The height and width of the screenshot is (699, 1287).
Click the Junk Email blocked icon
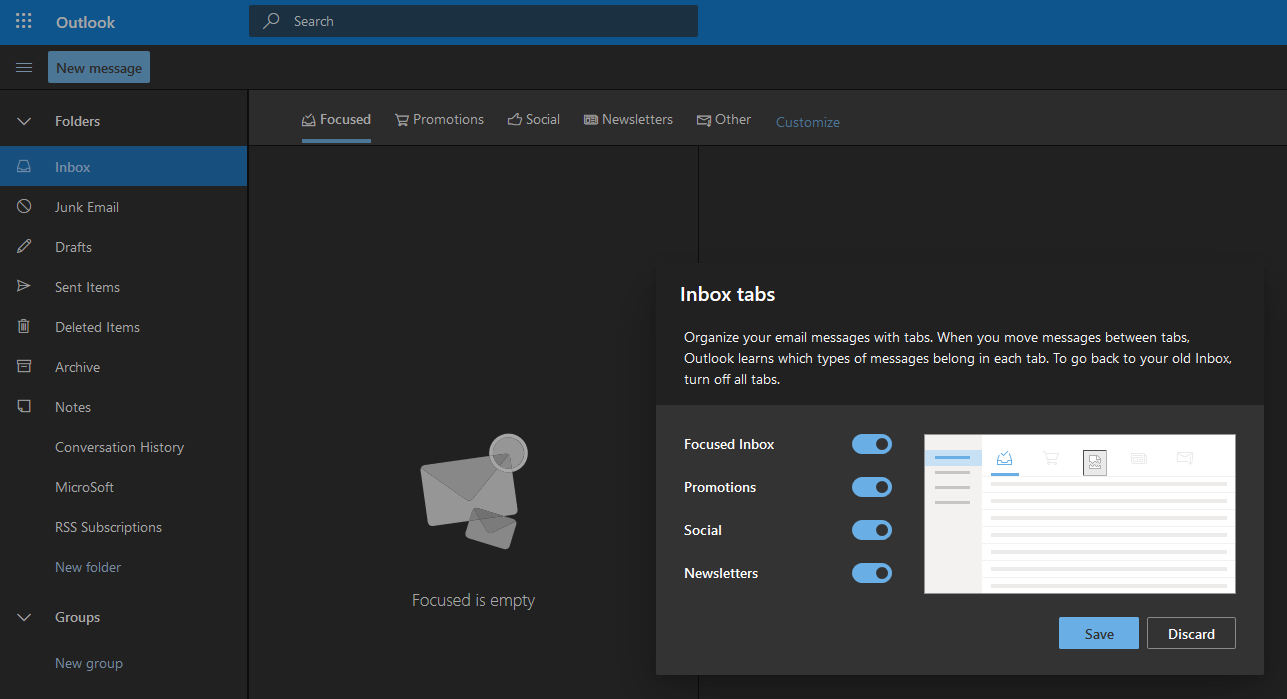24,207
